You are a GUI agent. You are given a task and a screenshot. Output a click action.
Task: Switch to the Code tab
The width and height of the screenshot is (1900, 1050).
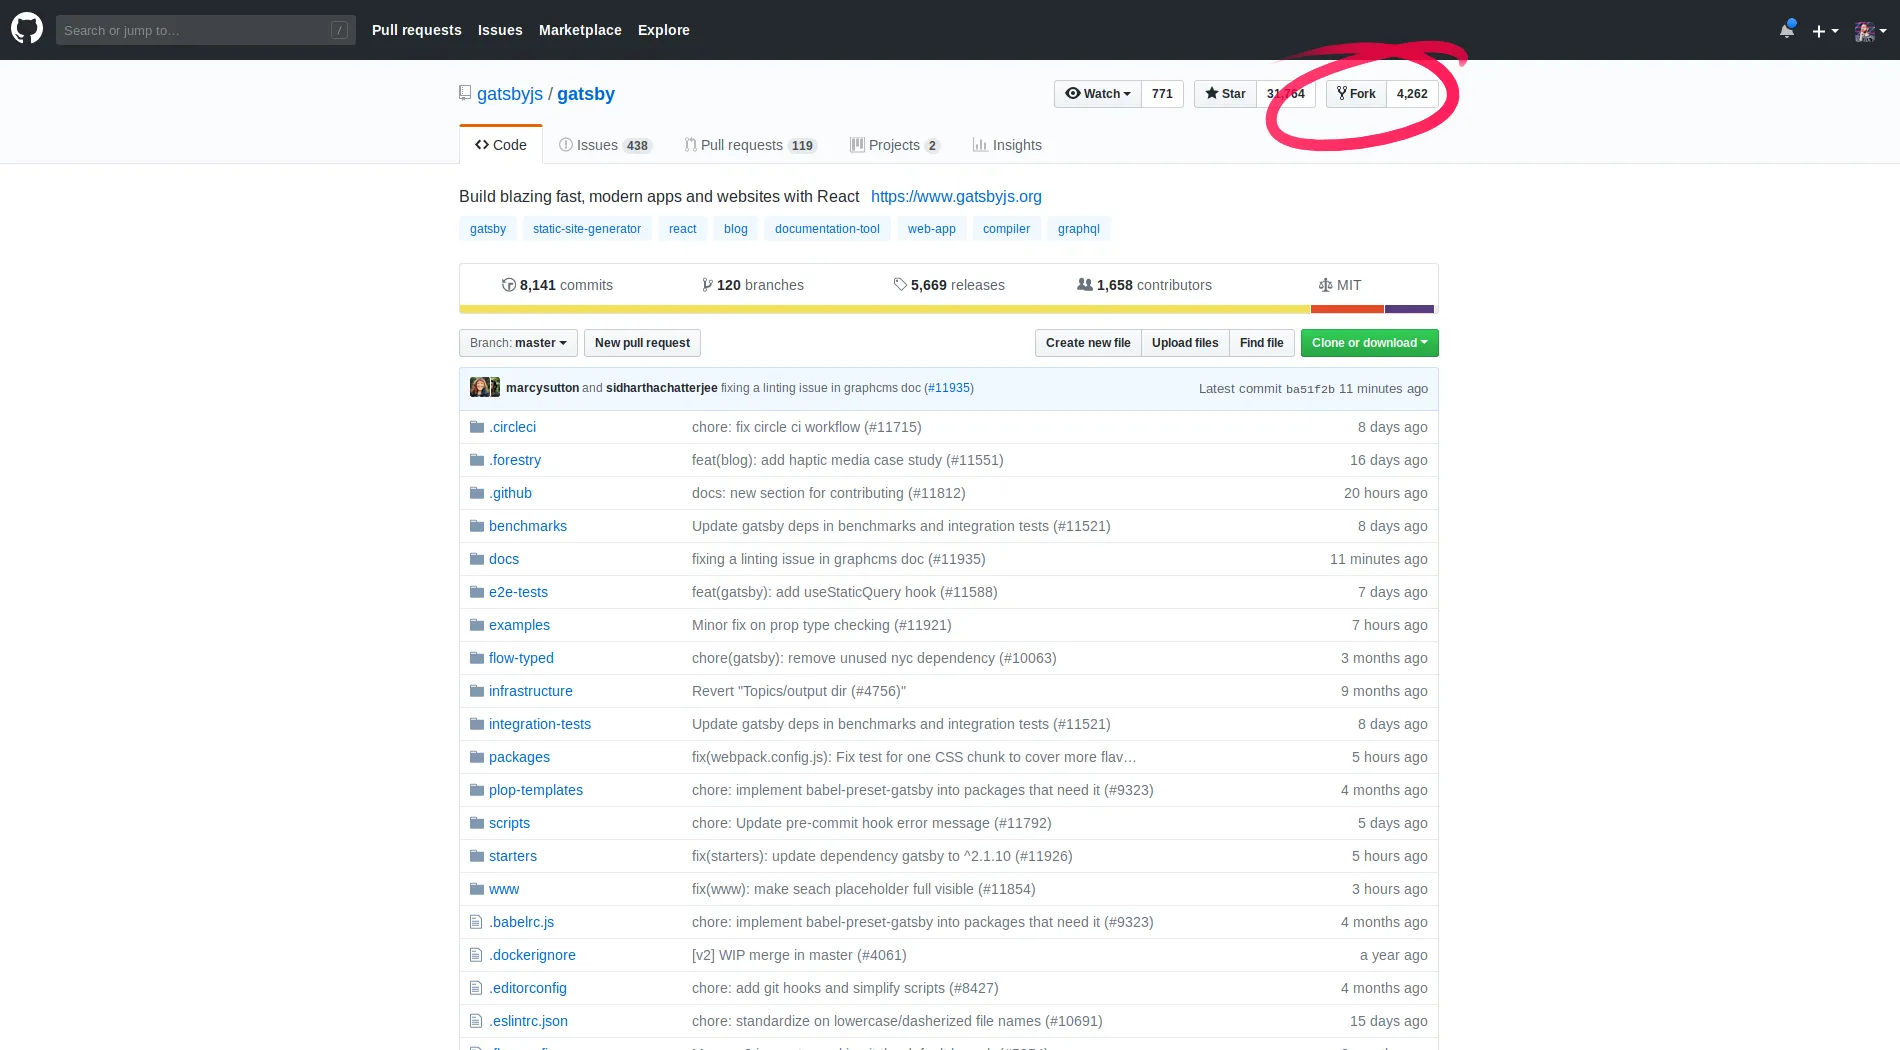501,145
